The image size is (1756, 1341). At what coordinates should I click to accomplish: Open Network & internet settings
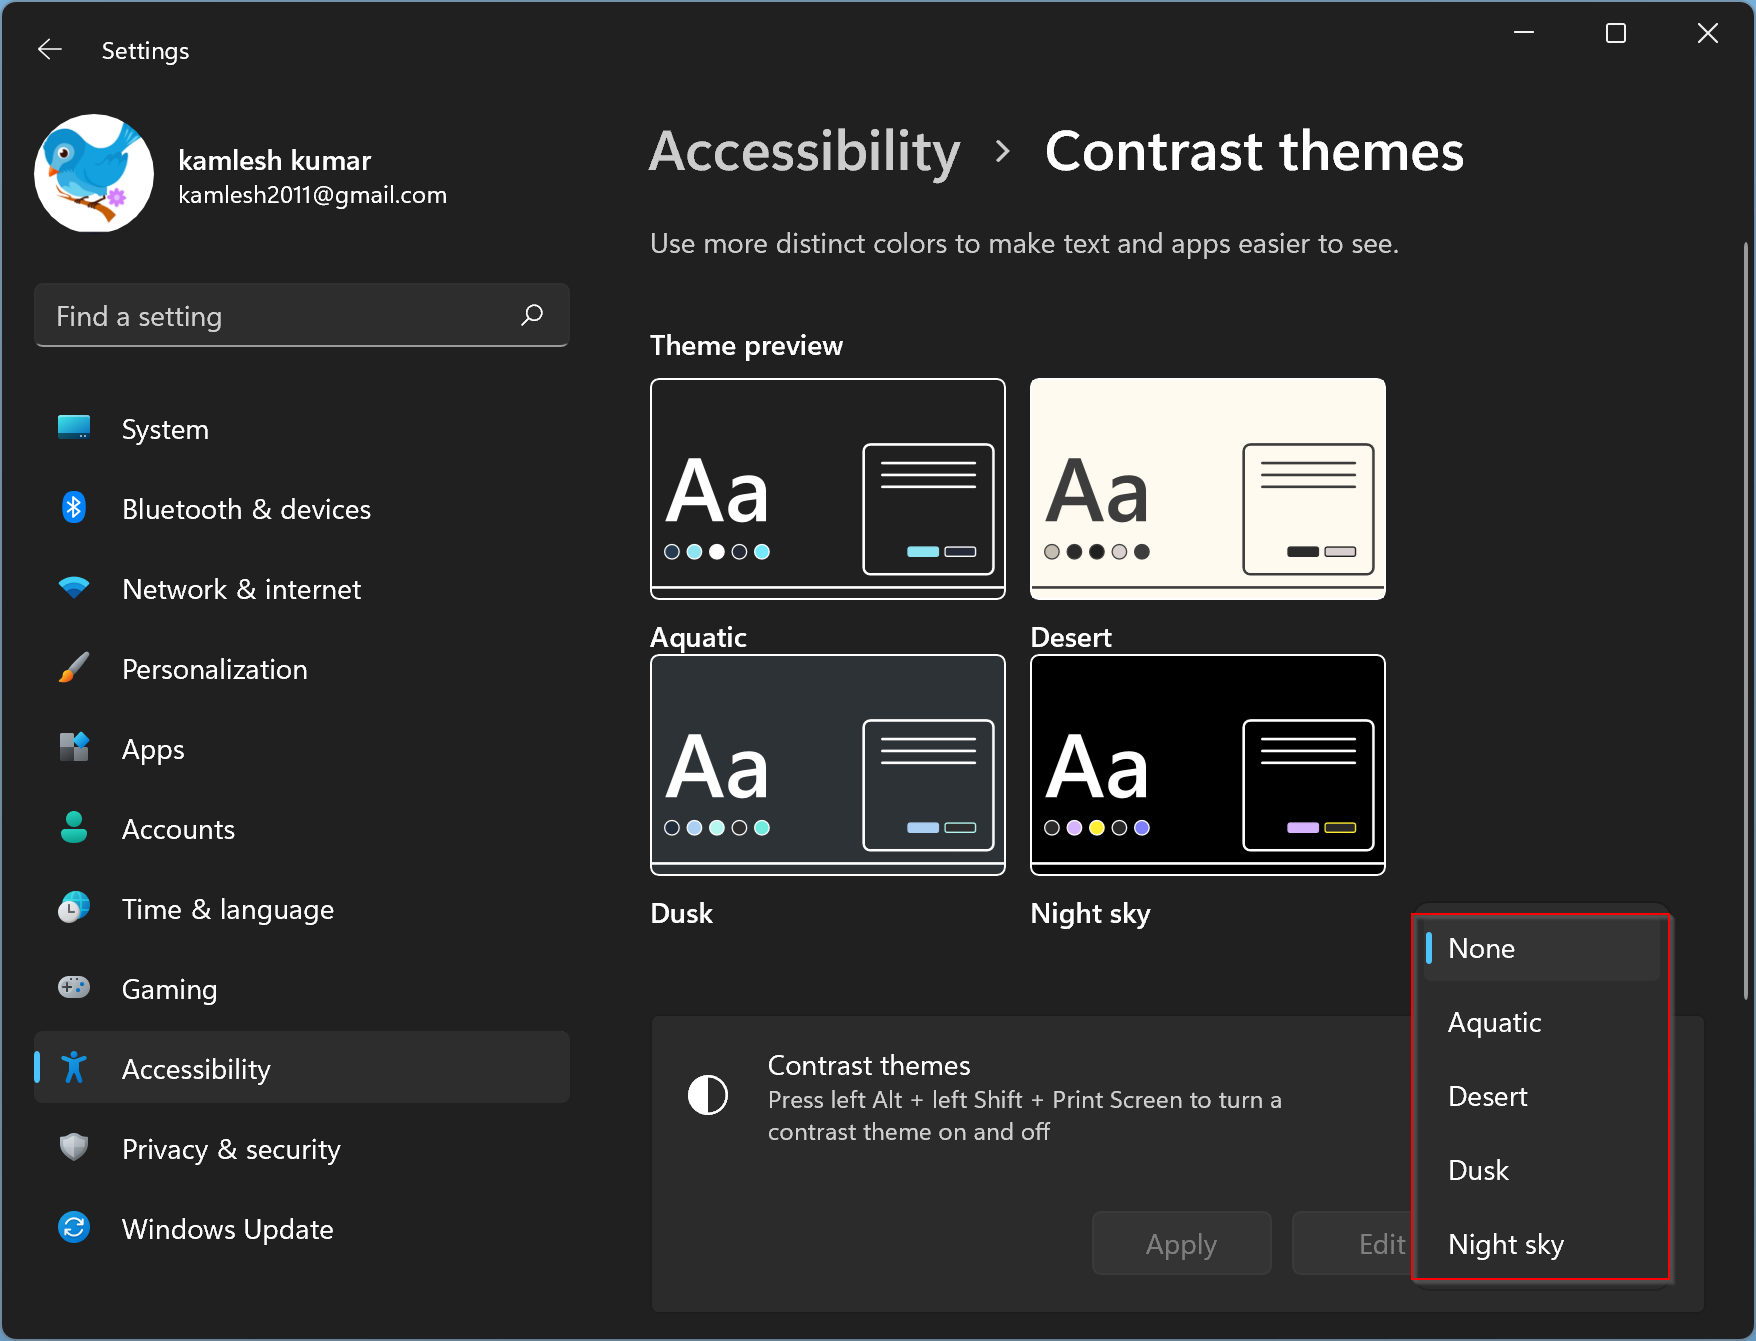pyautogui.click(x=302, y=589)
